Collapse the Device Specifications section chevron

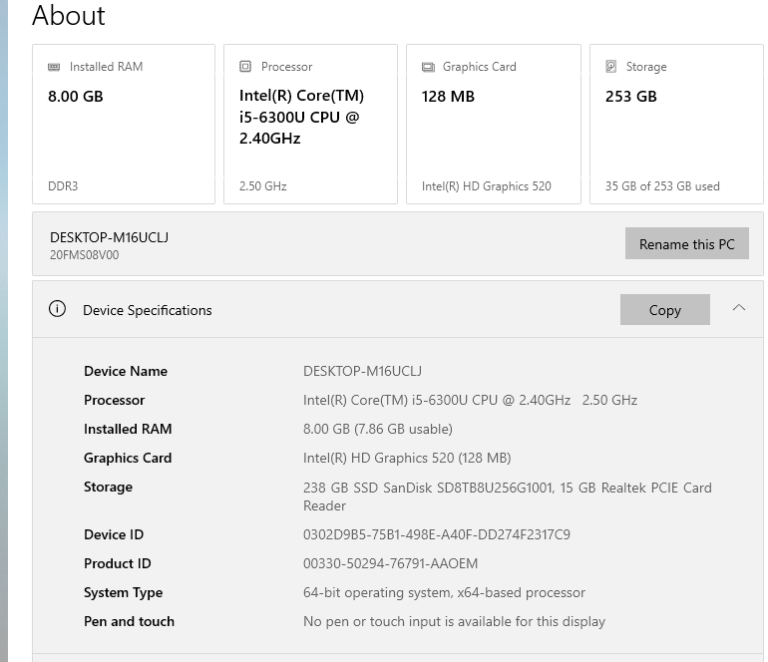click(x=737, y=309)
